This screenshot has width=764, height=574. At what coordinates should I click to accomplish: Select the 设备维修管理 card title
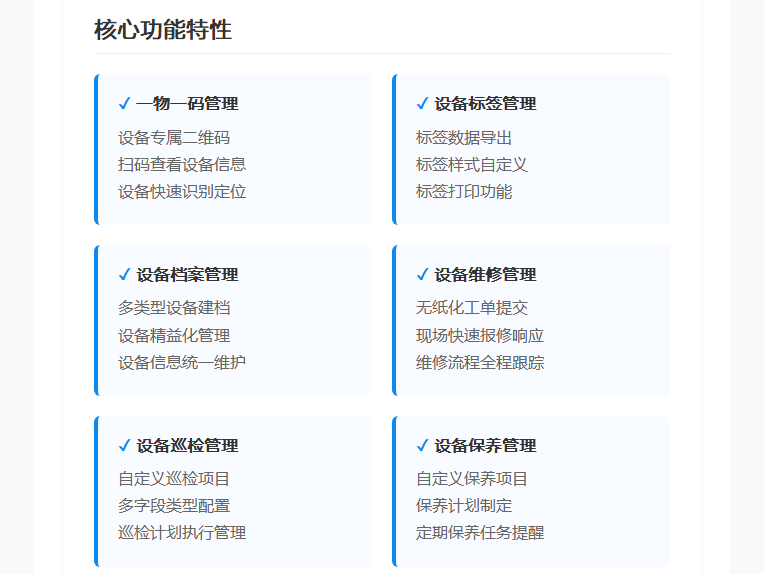pos(485,274)
